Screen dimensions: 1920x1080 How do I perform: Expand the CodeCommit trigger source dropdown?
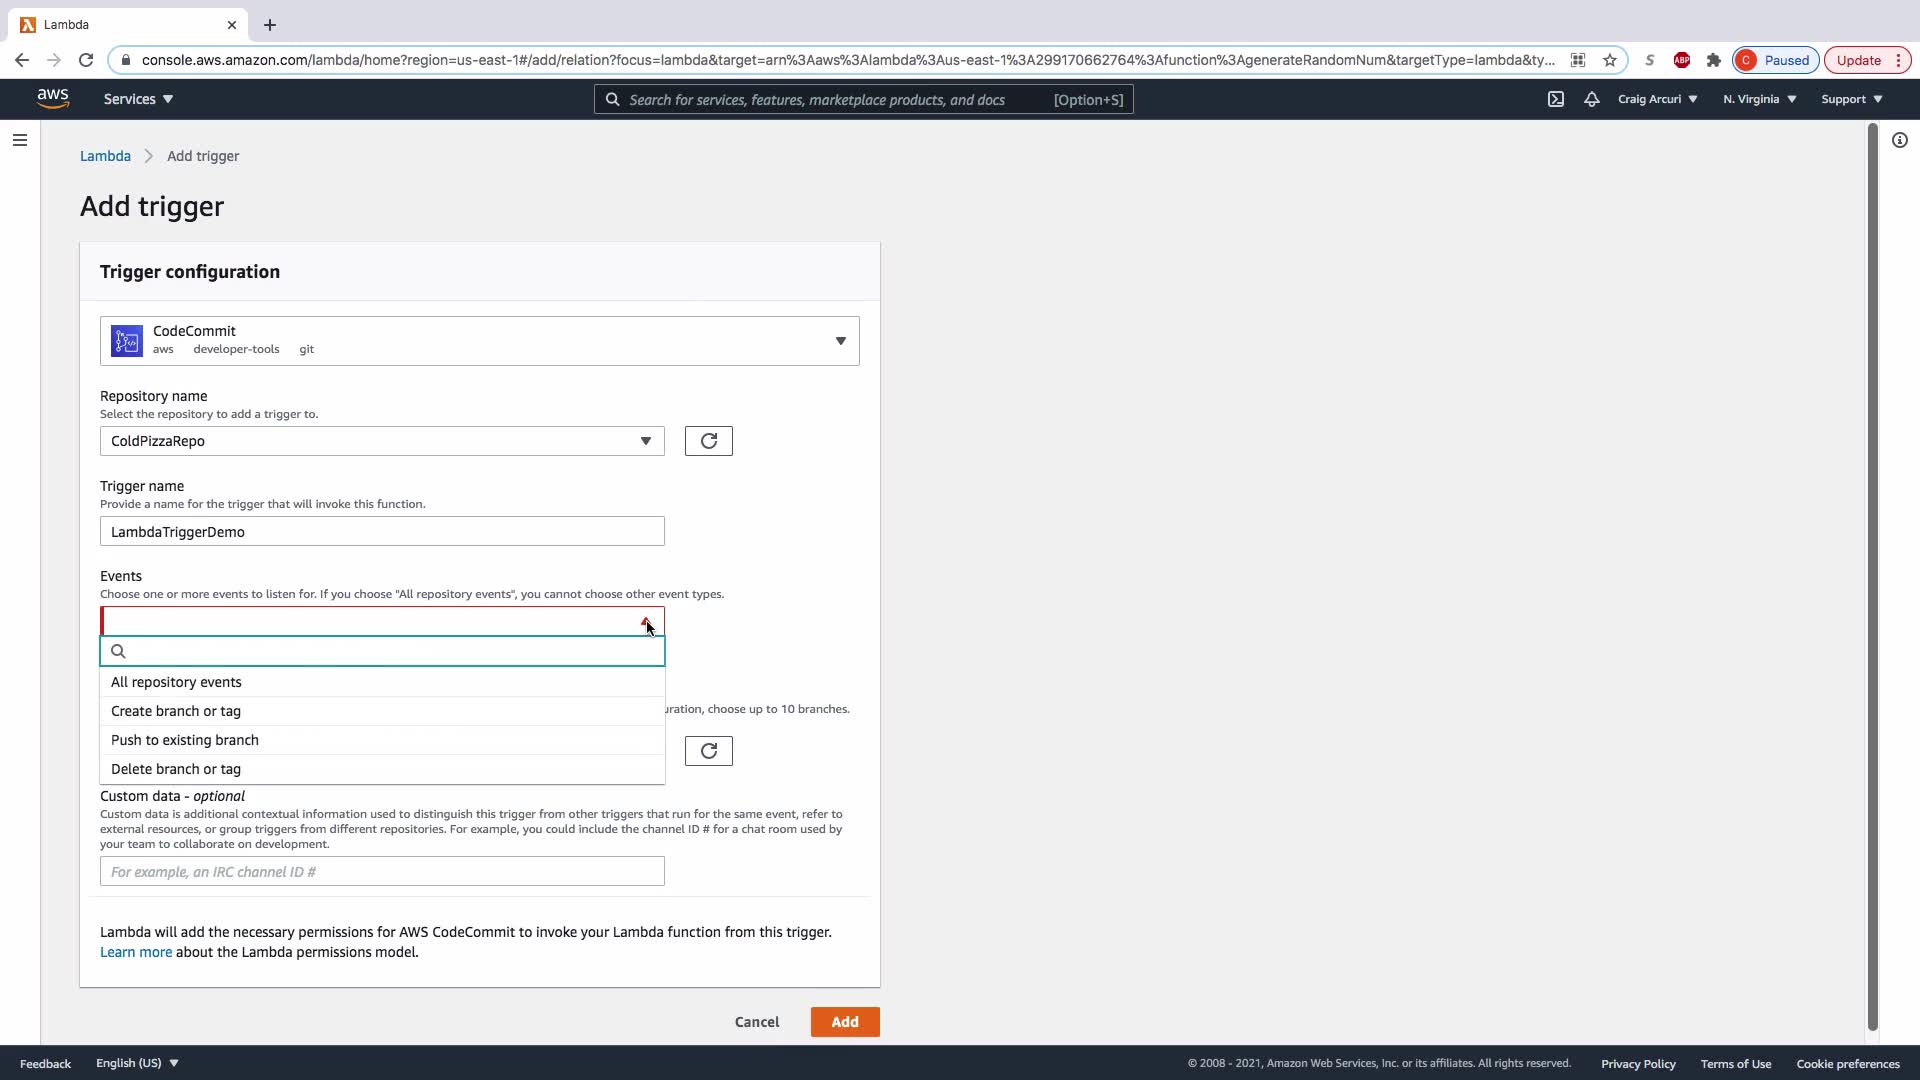tap(839, 341)
